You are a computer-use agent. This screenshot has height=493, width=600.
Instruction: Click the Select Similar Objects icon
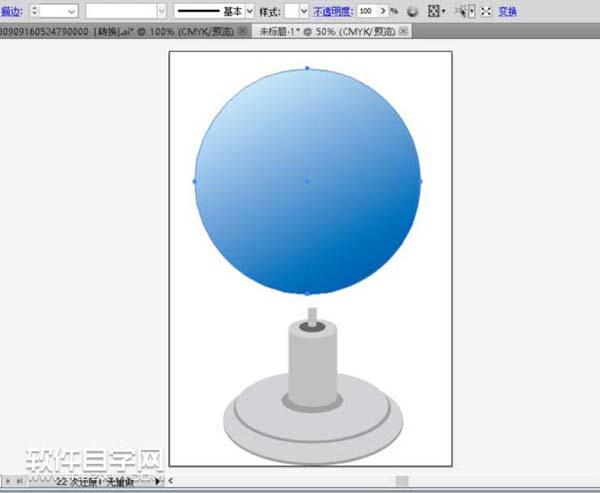click(x=461, y=11)
